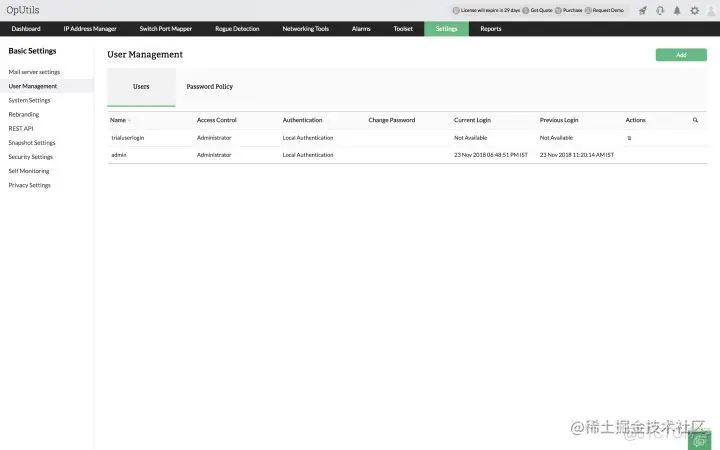Viewport: 720px width, 450px height.
Task: Click the Basic Settings sidebar heading
Action: (32, 51)
